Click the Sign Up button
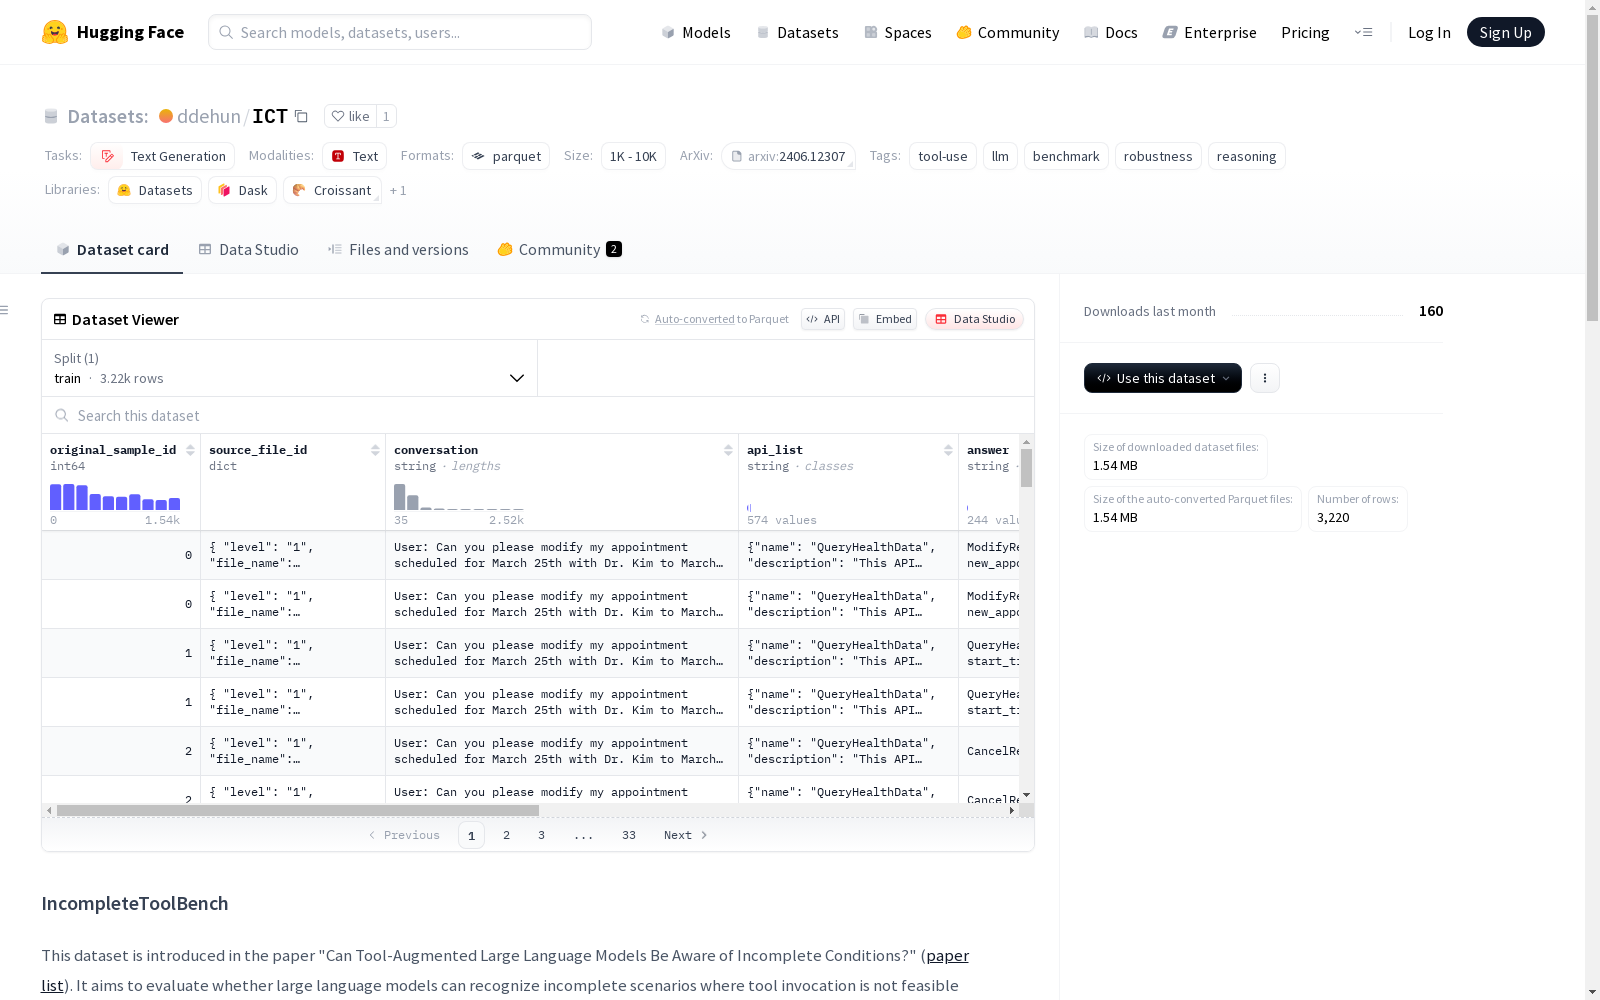Screen dimensions: 1600x1000 [1506, 32]
